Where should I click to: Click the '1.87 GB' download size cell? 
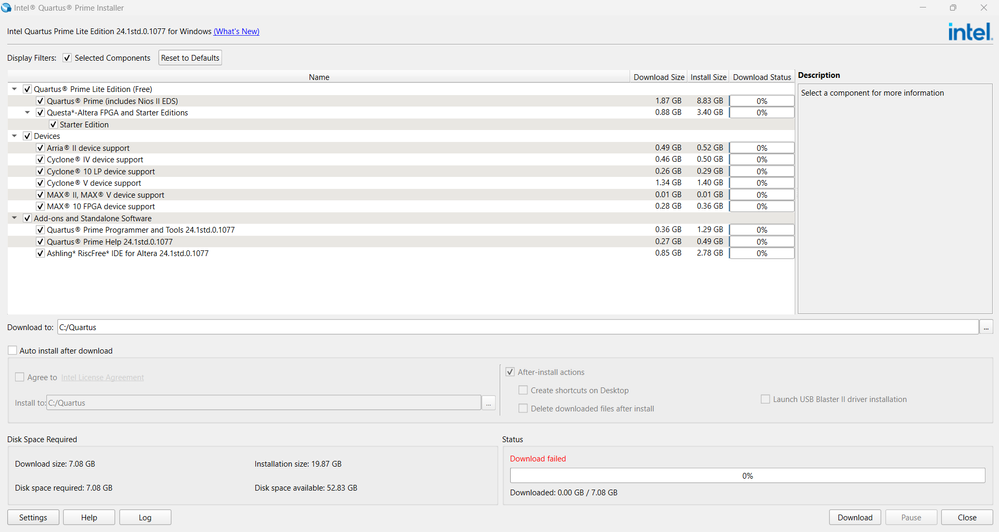pos(668,101)
